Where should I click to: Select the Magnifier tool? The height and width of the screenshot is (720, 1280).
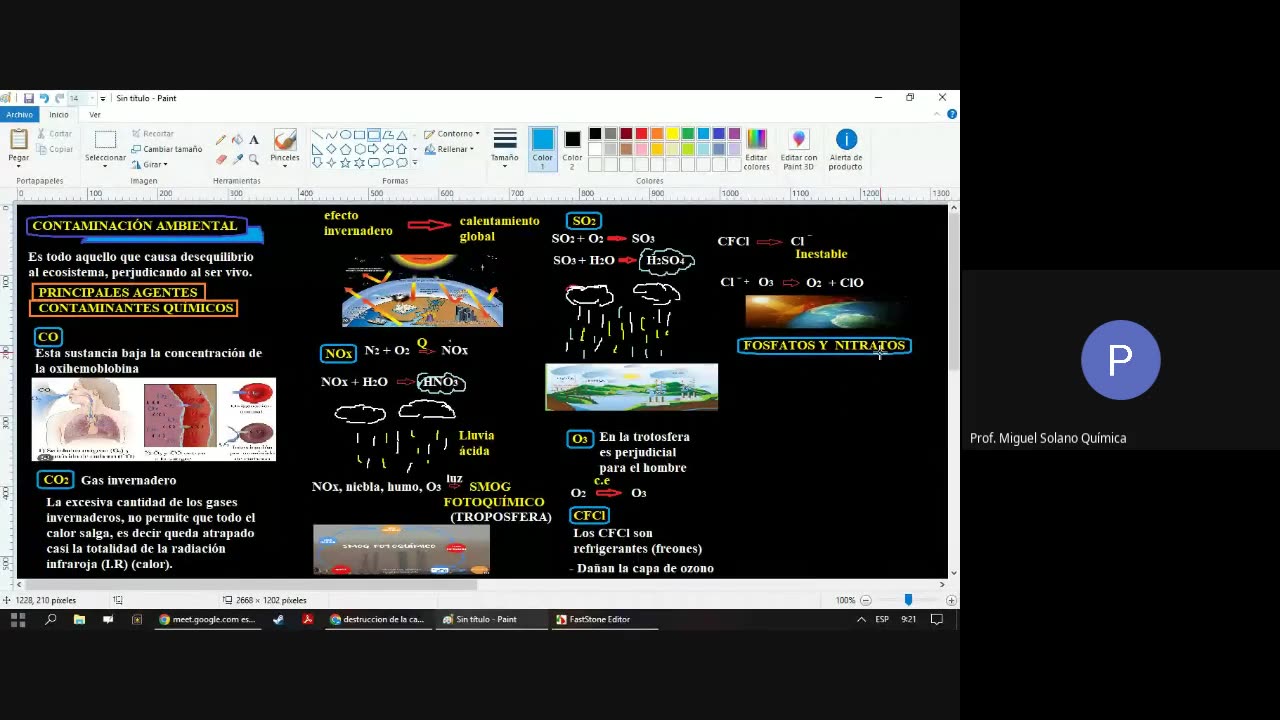coord(254,159)
